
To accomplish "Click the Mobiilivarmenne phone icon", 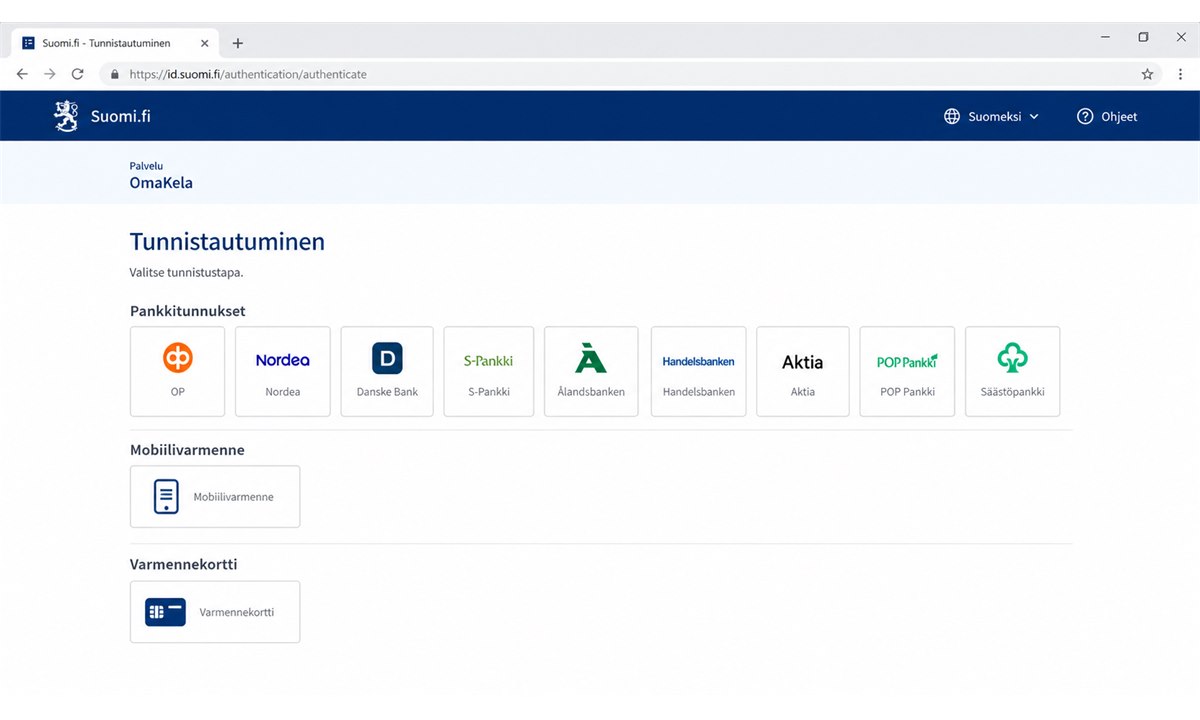I will click(x=166, y=497).
